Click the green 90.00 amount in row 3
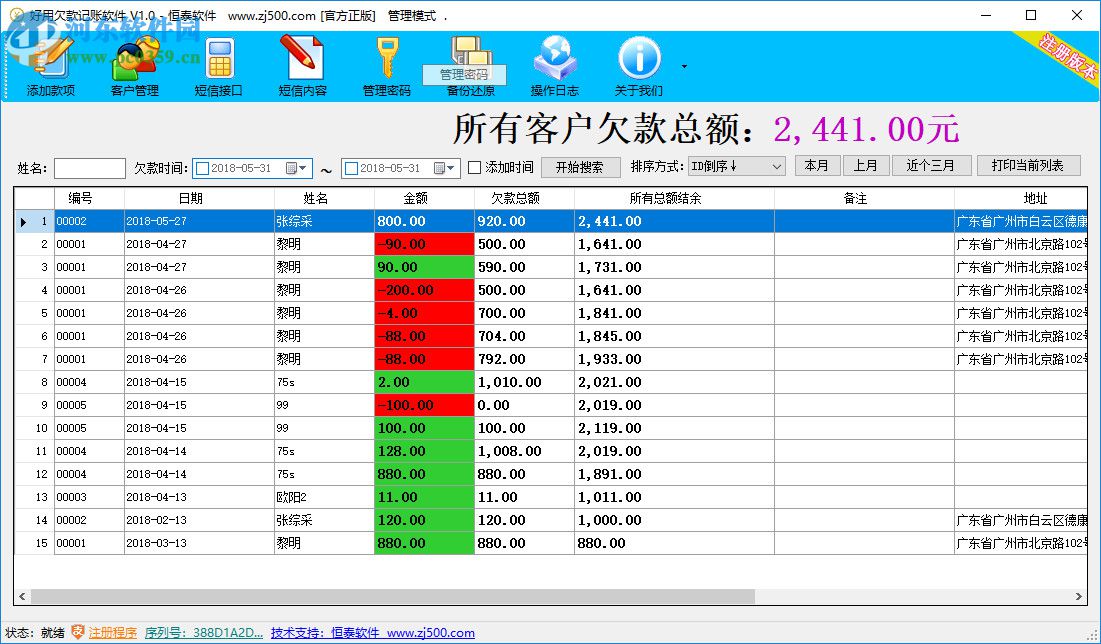1101x644 pixels. 424,268
